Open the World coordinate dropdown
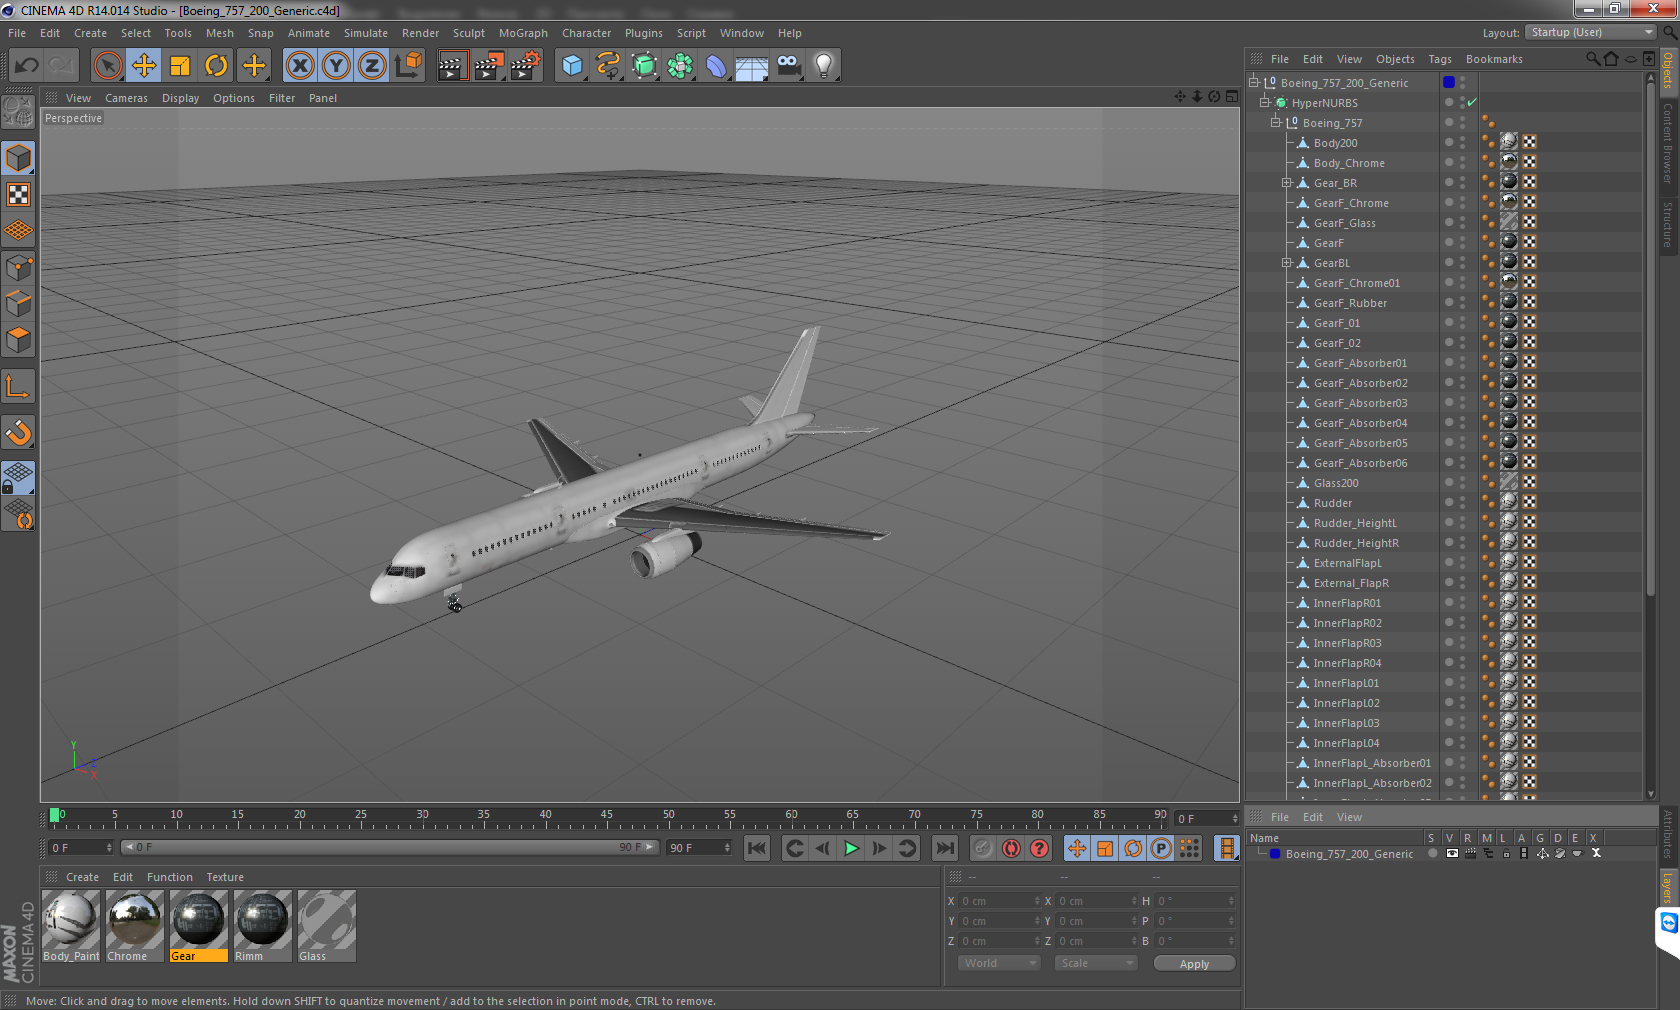The height and width of the screenshot is (1010, 1680). tap(999, 963)
